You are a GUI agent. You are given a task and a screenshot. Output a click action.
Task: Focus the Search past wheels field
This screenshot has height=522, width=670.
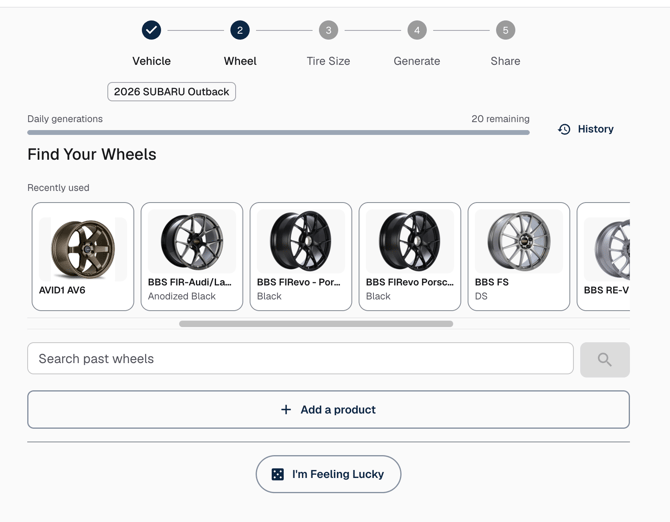click(x=300, y=358)
